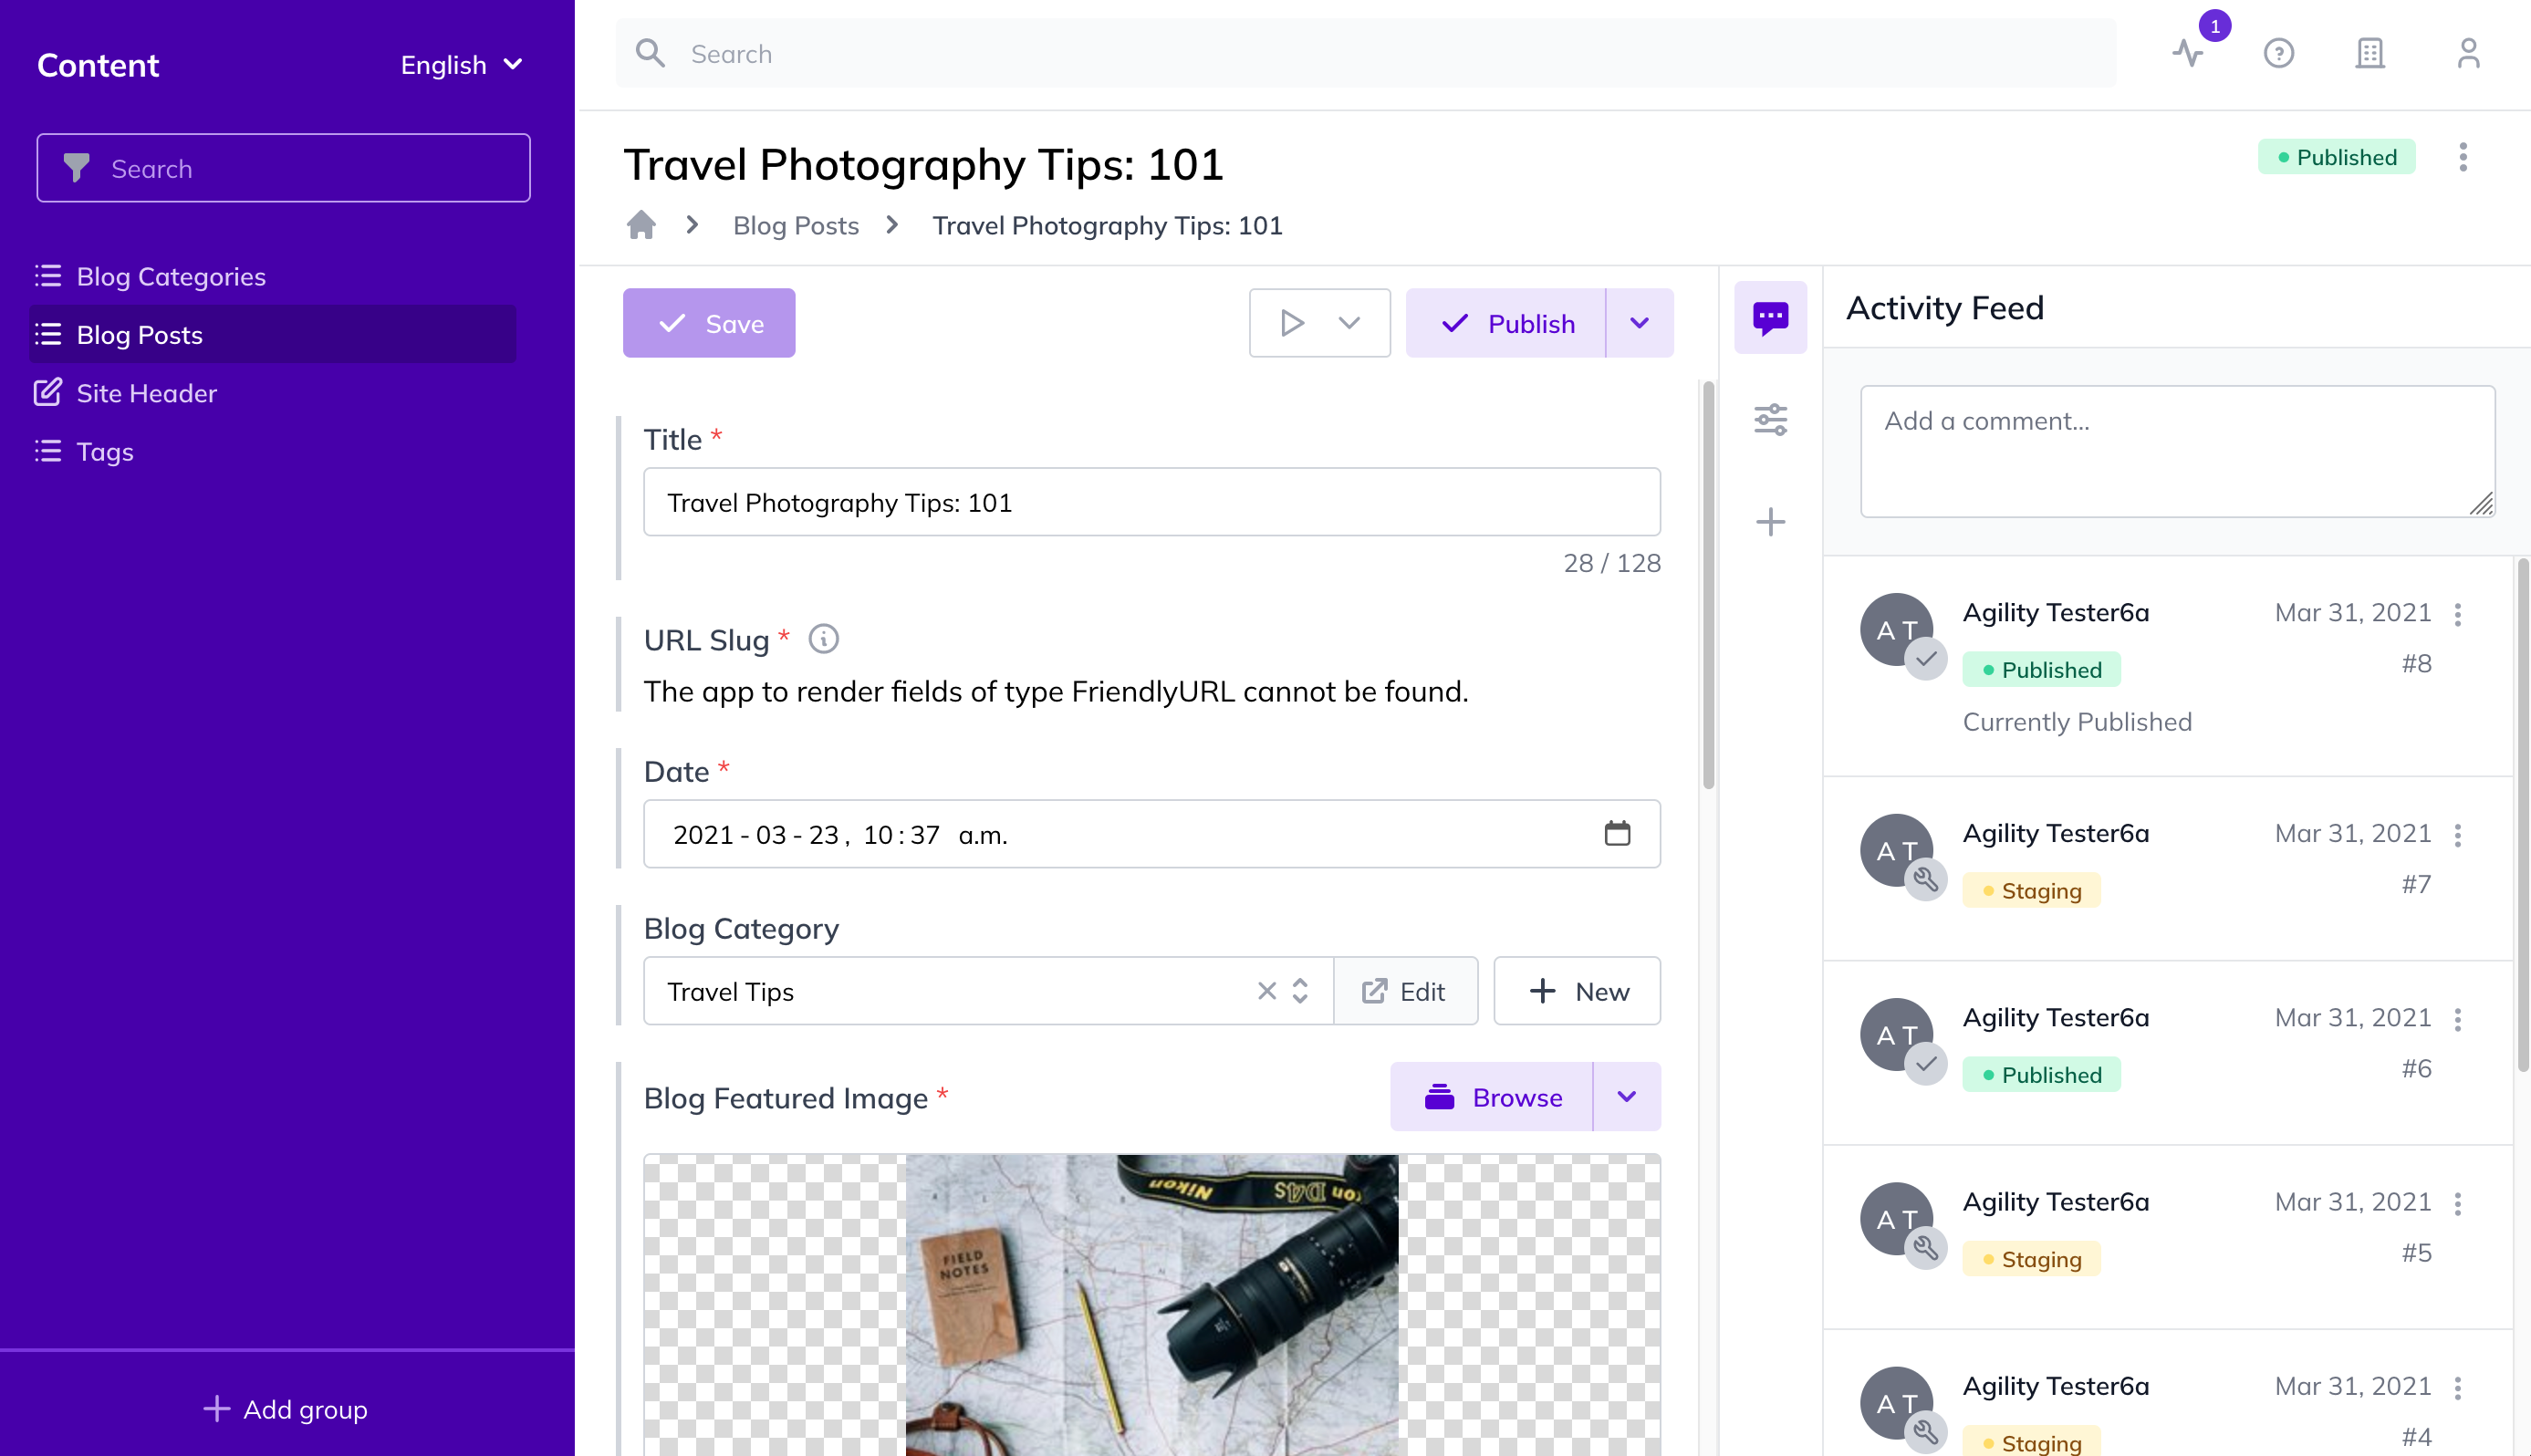Click the avatar of activity entry #7

click(1896, 851)
